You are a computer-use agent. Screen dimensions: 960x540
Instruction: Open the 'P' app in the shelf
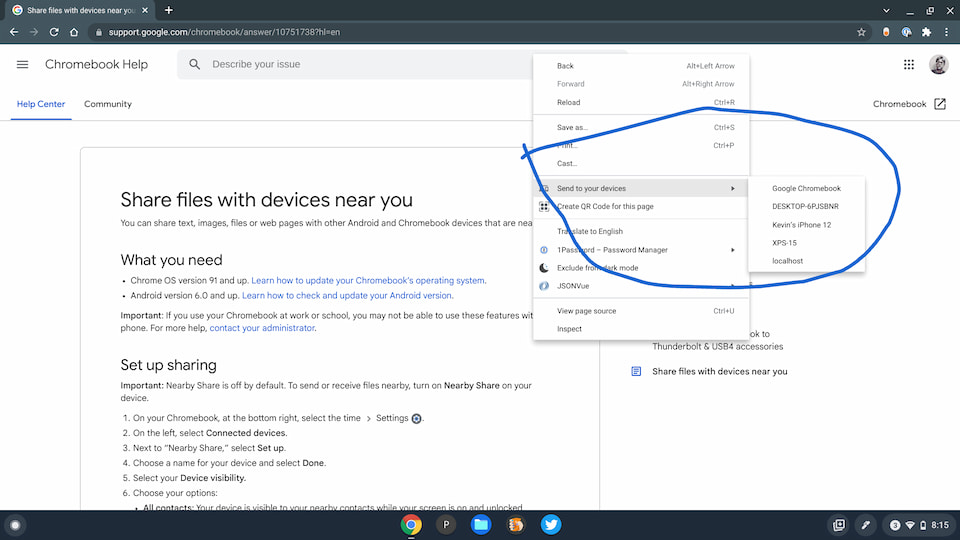coord(446,525)
